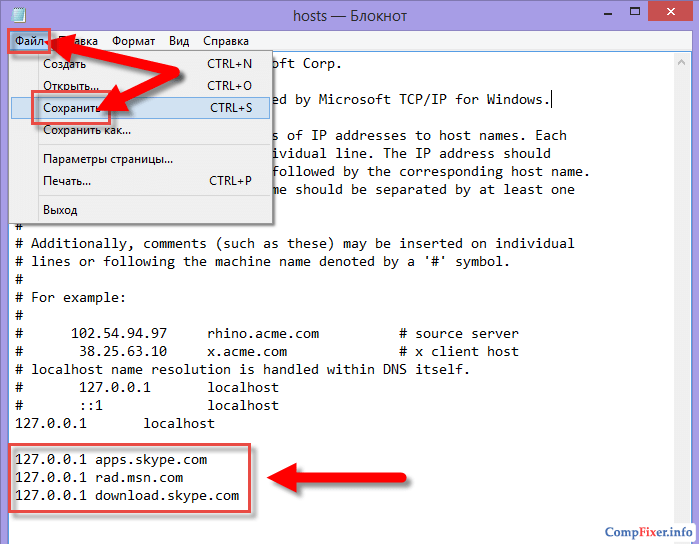Click the scrollbar up arrow

[x=681, y=62]
